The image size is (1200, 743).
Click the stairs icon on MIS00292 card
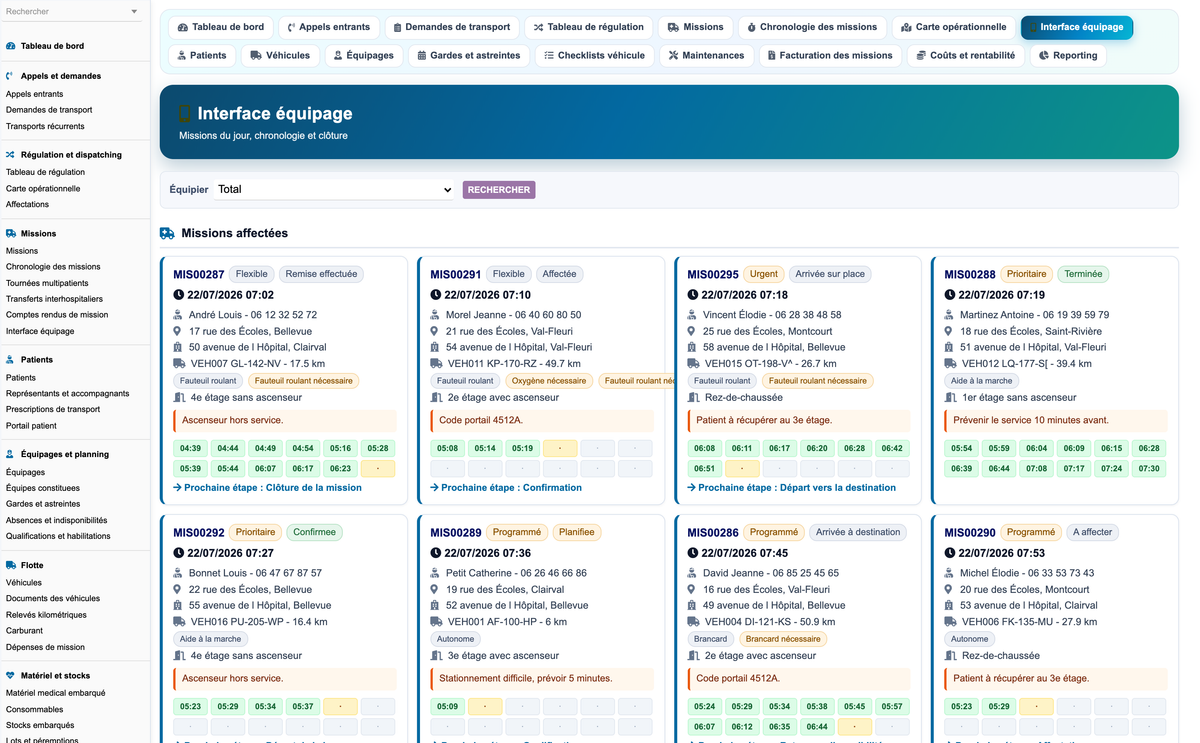click(179, 656)
